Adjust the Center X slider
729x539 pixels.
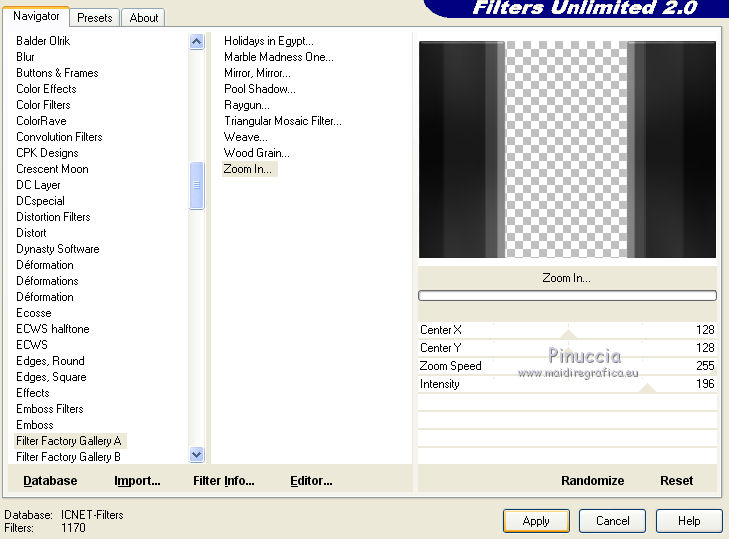[567, 330]
